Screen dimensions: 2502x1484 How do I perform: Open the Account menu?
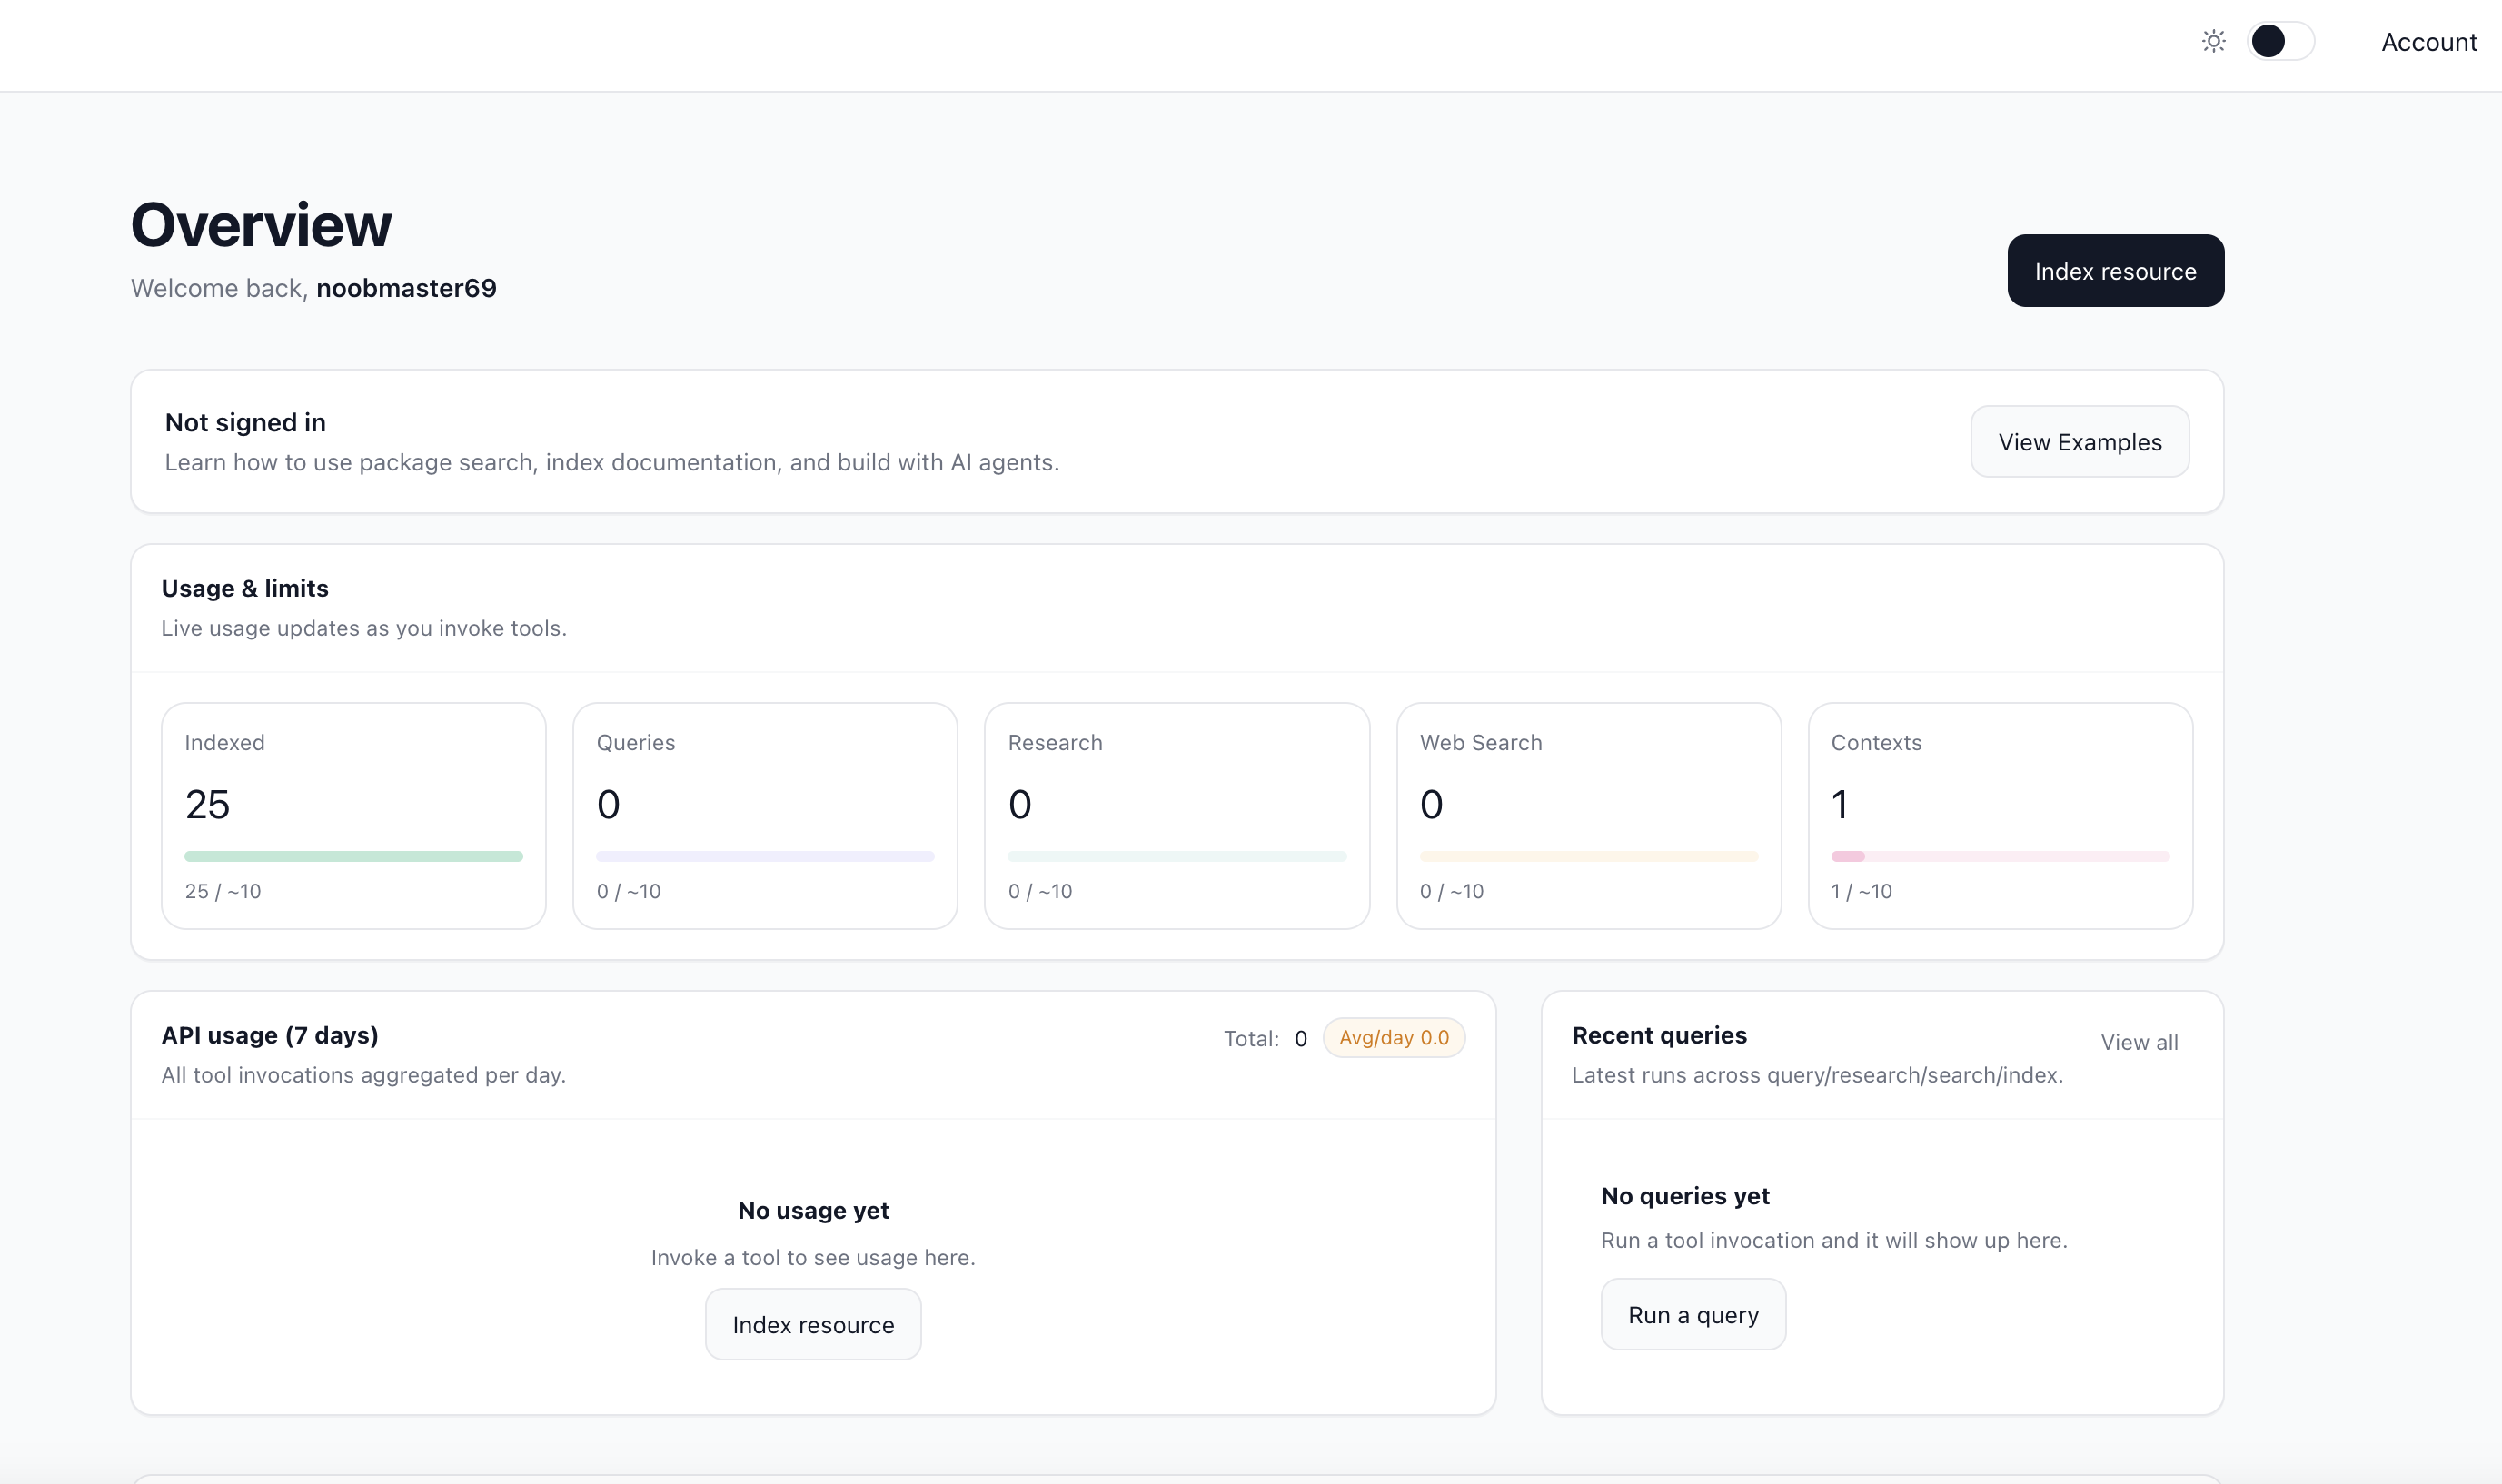[x=2429, y=42]
